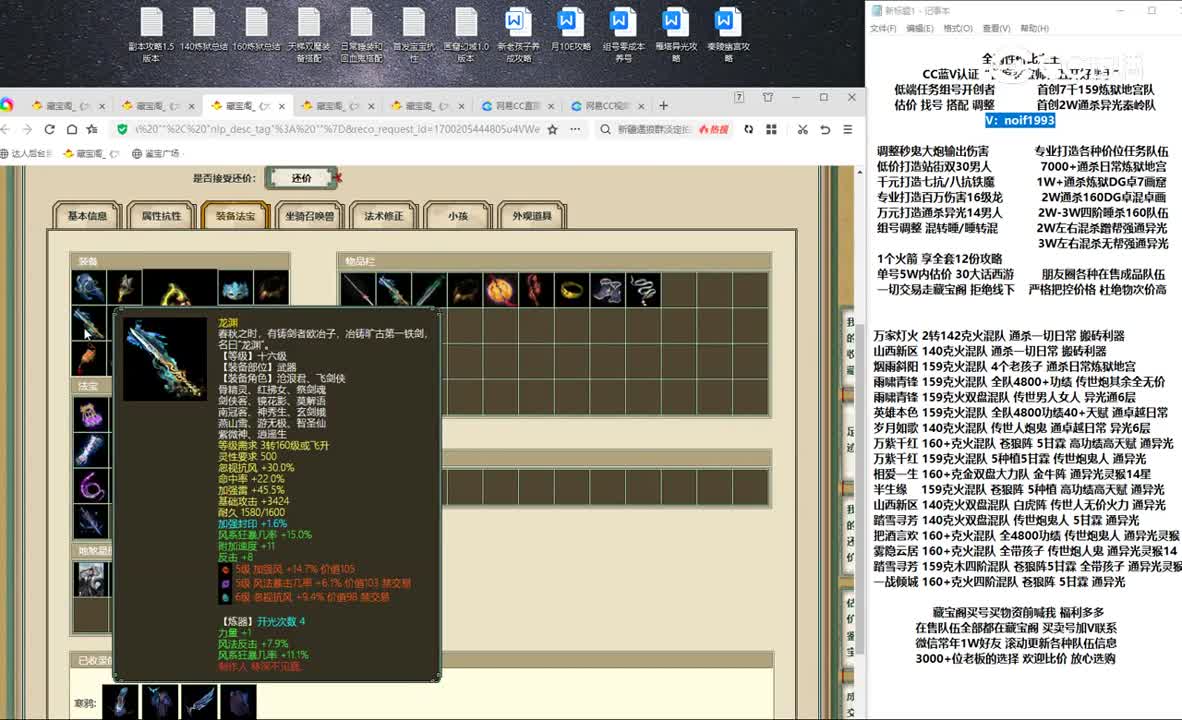Open the 天梯双魔装备搭配 desktop file
The width and height of the screenshot is (1182, 720).
pyautogui.click(x=309, y=34)
